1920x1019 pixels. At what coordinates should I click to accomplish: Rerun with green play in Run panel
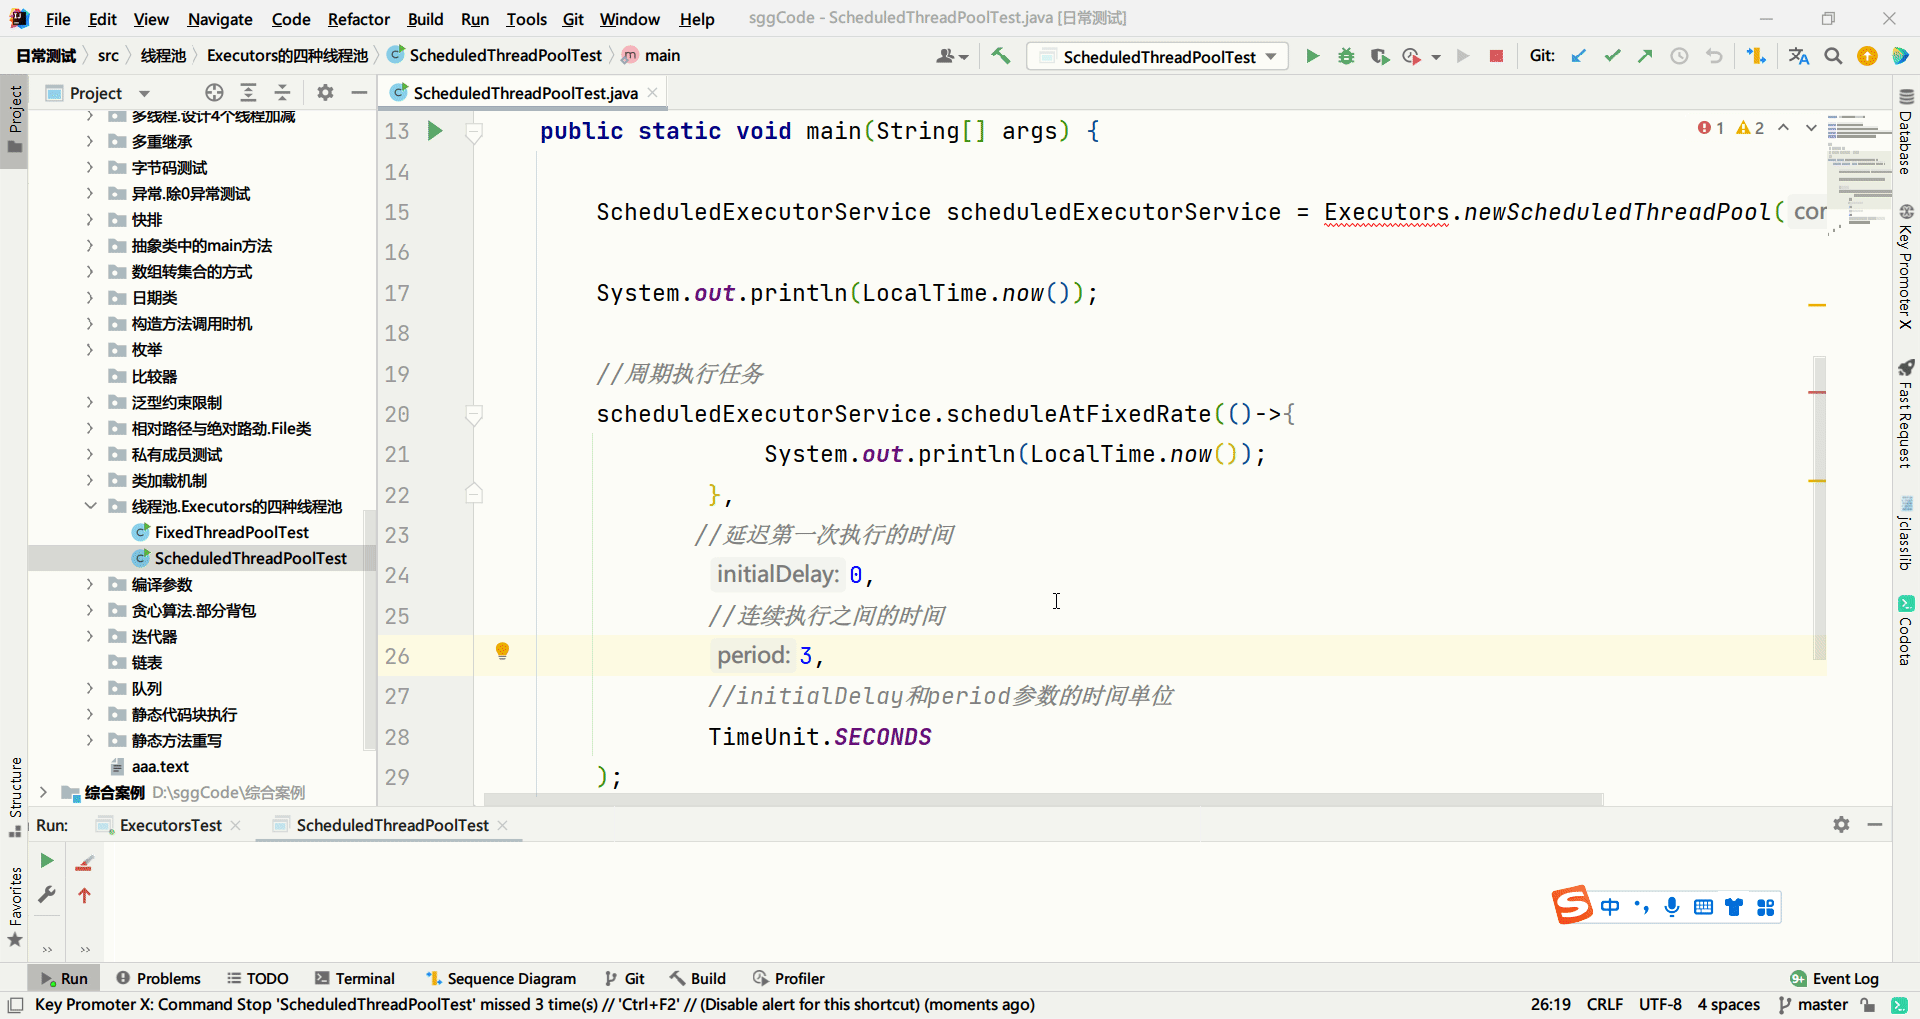(x=47, y=861)
